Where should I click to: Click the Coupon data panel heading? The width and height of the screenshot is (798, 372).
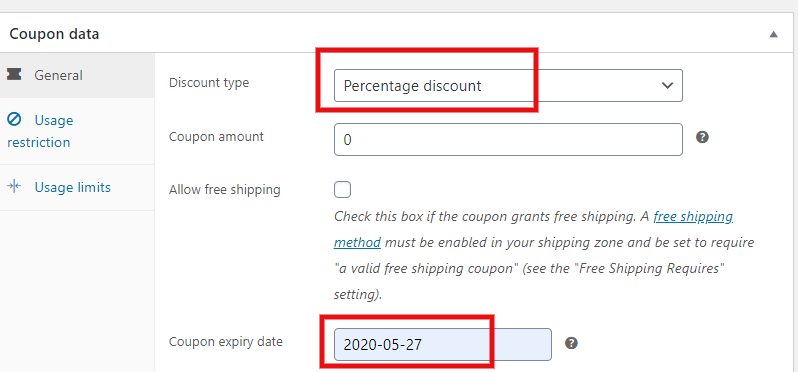[x=54, y=34]
